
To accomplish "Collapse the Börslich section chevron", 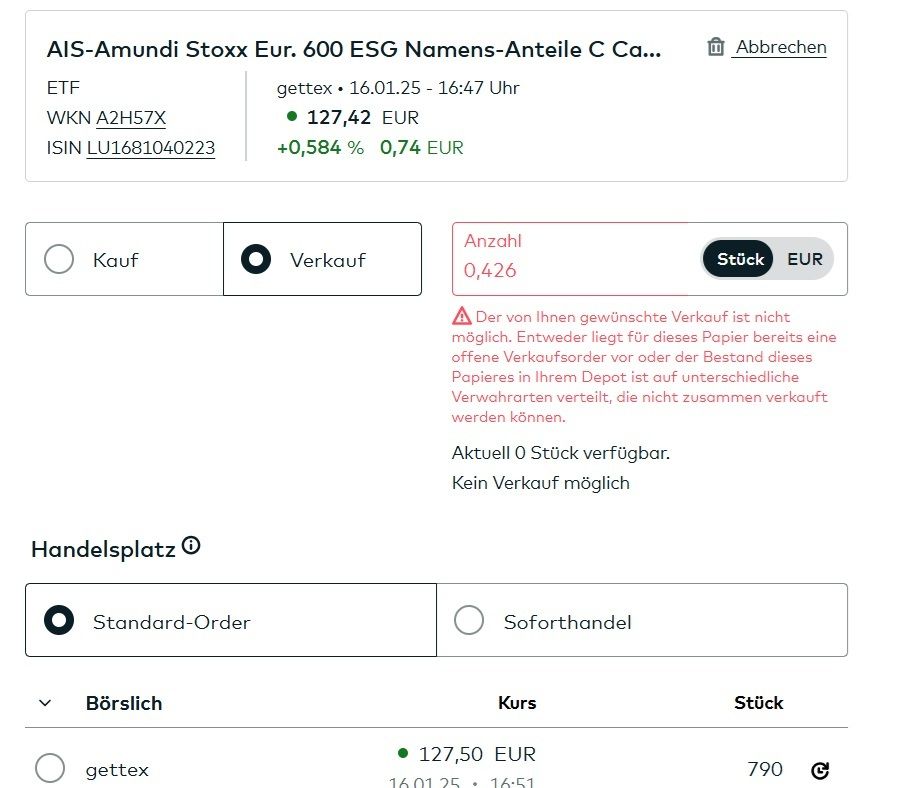I will click(x=45, y=703).
